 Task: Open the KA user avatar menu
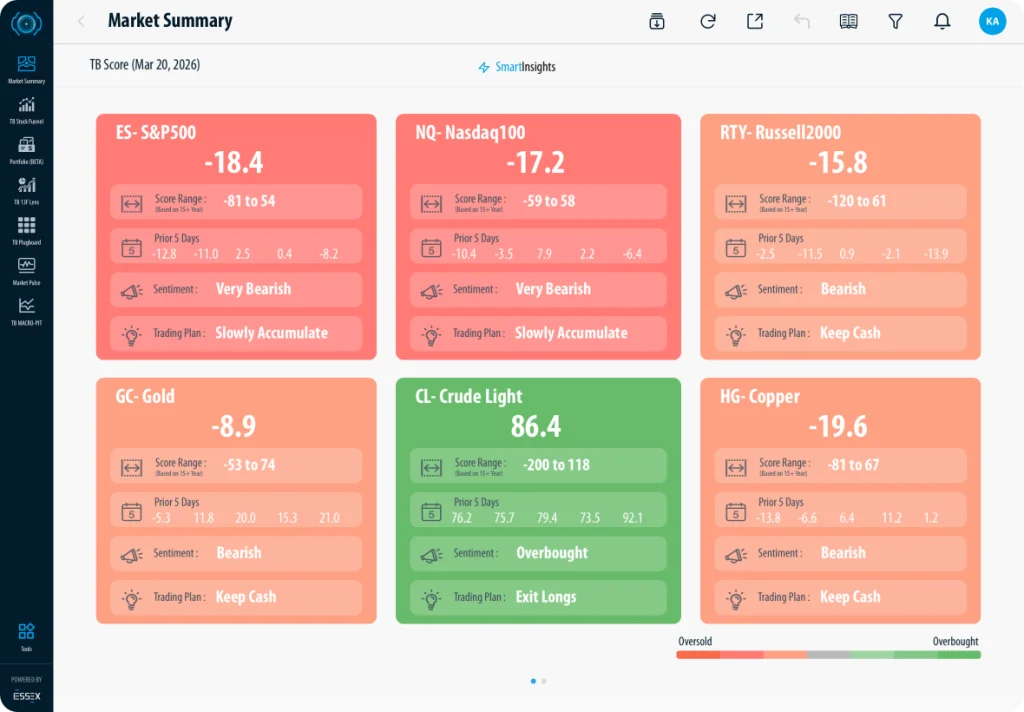click(x=992, y=21)
